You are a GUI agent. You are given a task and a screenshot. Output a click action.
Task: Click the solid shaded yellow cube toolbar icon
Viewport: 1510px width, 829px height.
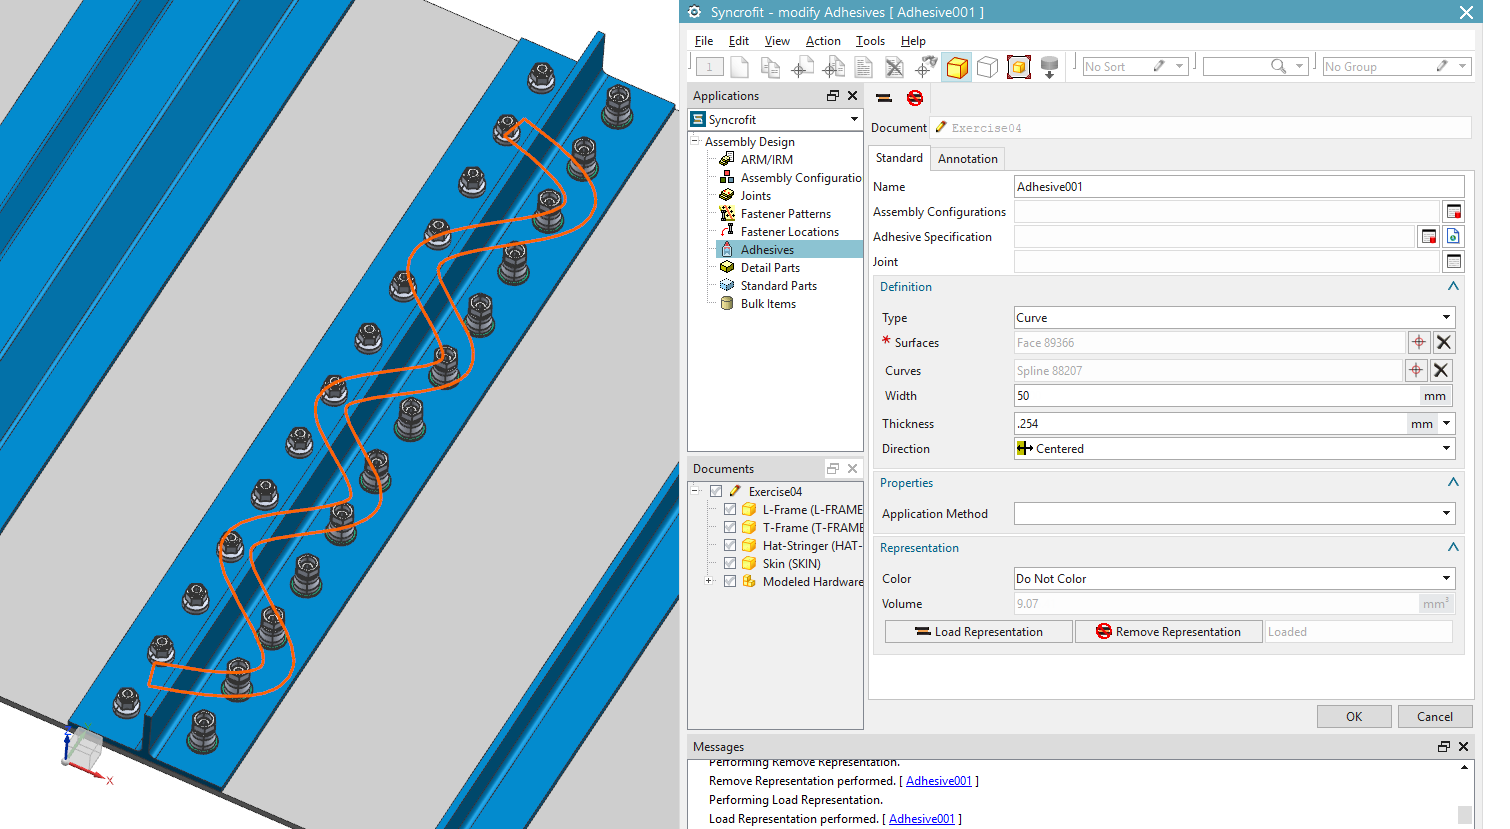(x=956, y=67)
